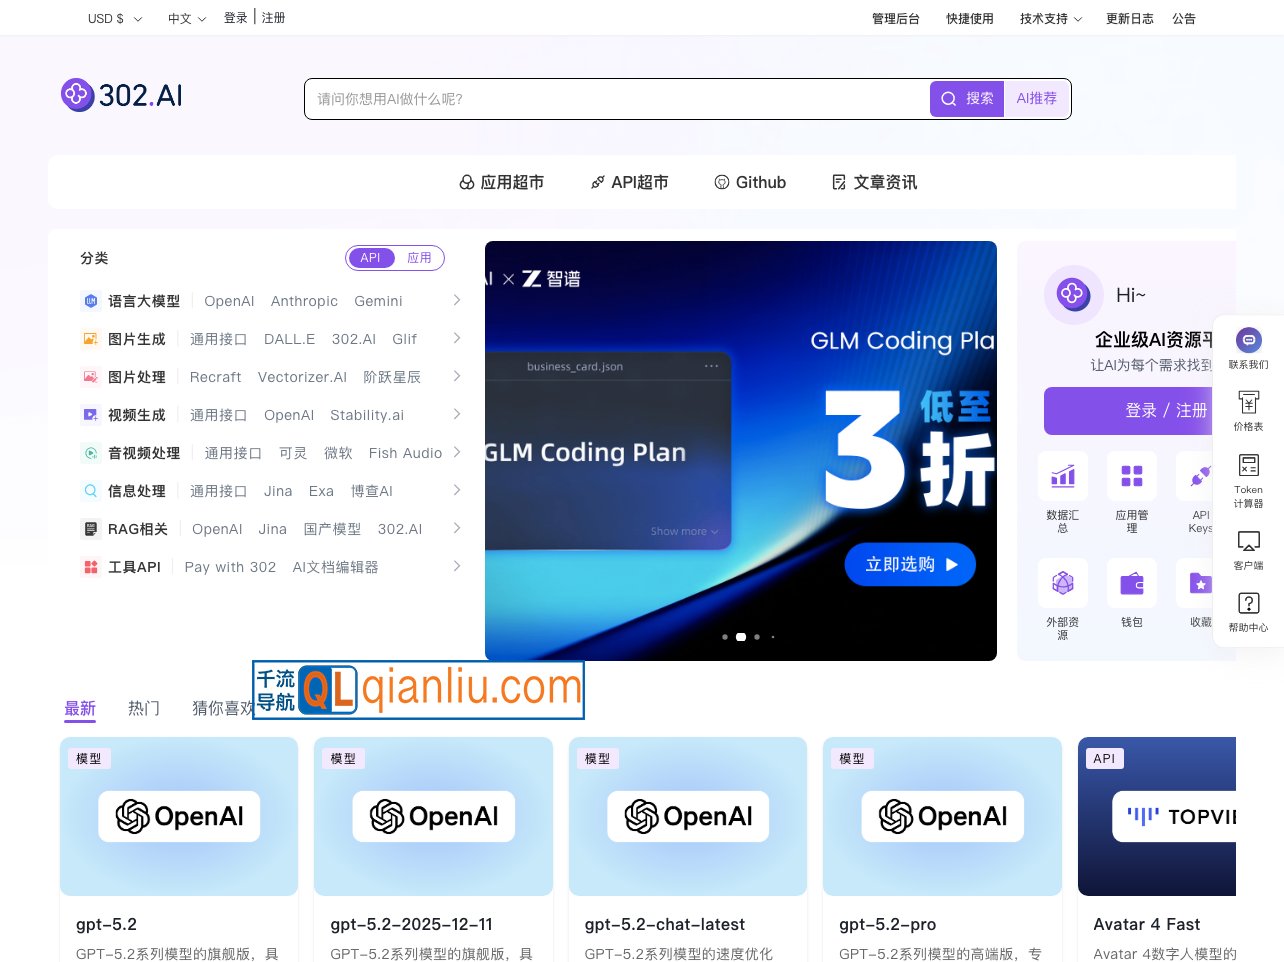Open the 中文 language selector
The height and width of the screenshot is (962, 1284).
point(185,18)
